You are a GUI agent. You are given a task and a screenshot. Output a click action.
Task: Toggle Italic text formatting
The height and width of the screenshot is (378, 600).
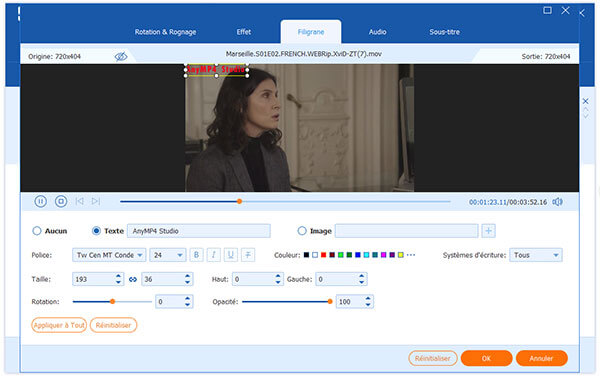(214, 255)
